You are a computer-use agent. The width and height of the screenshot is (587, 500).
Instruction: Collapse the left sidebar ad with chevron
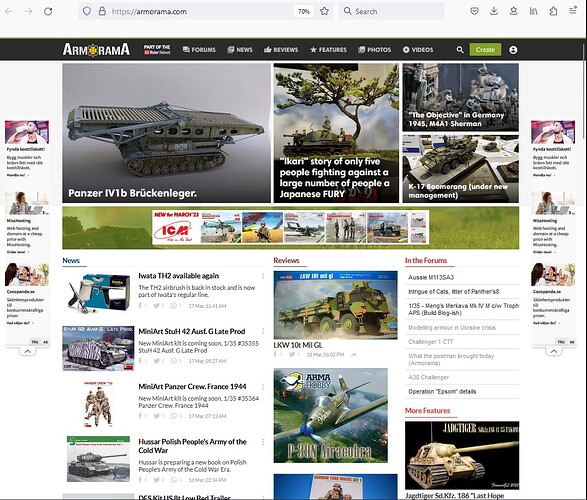point(27,351)
